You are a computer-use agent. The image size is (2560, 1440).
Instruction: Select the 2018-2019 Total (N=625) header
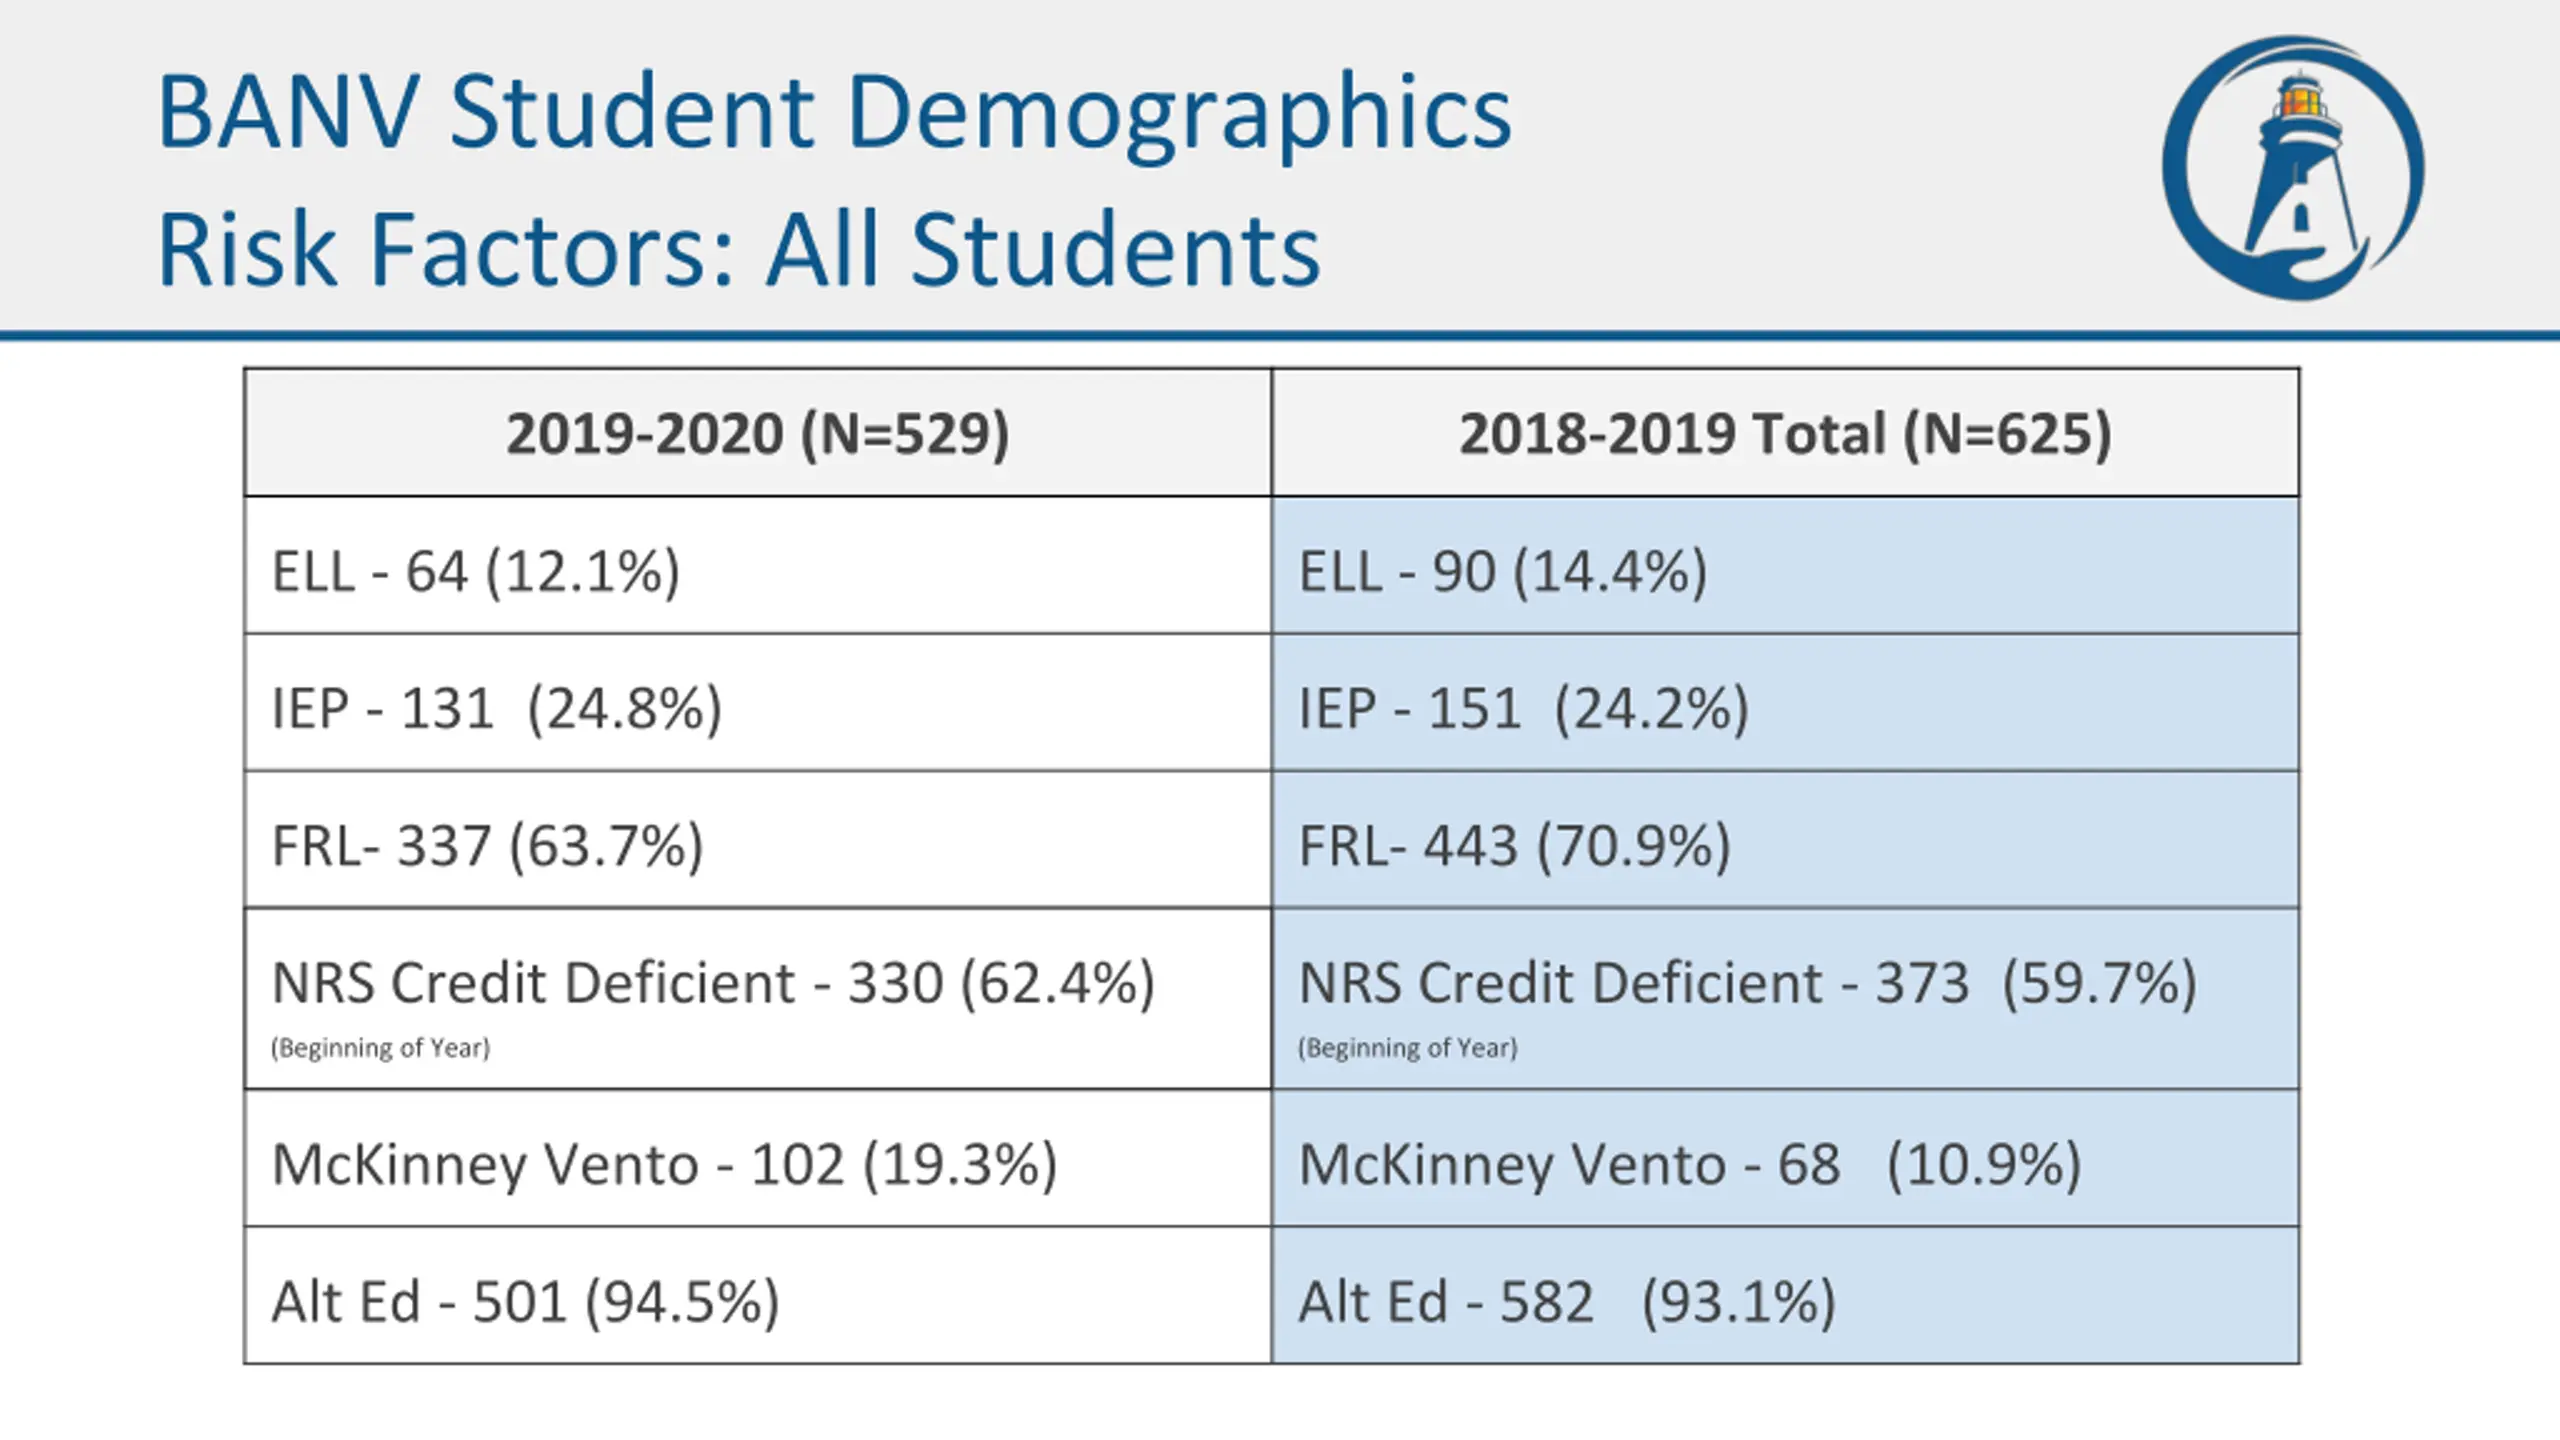pyautogui.click(x=1785, y=434)
